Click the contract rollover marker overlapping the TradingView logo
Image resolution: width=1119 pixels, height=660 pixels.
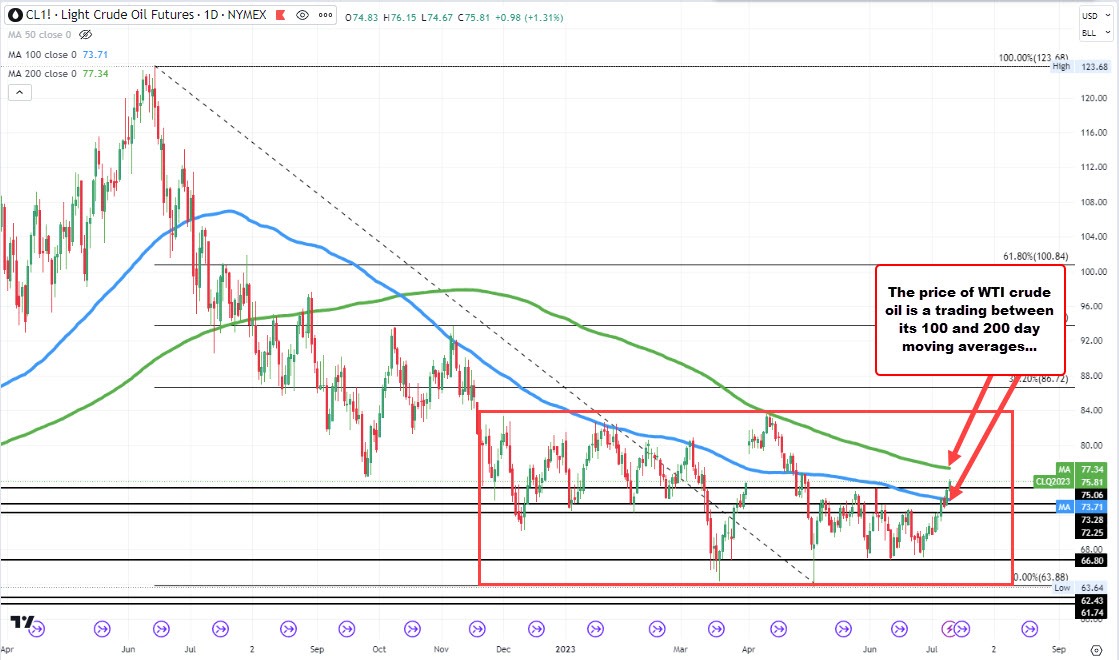(37, 629)
